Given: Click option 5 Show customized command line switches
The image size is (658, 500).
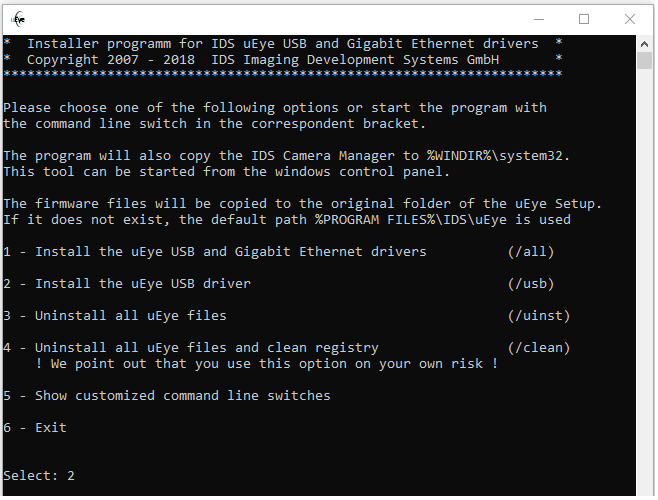Looking at the screenshot, I should coord(167,396).
